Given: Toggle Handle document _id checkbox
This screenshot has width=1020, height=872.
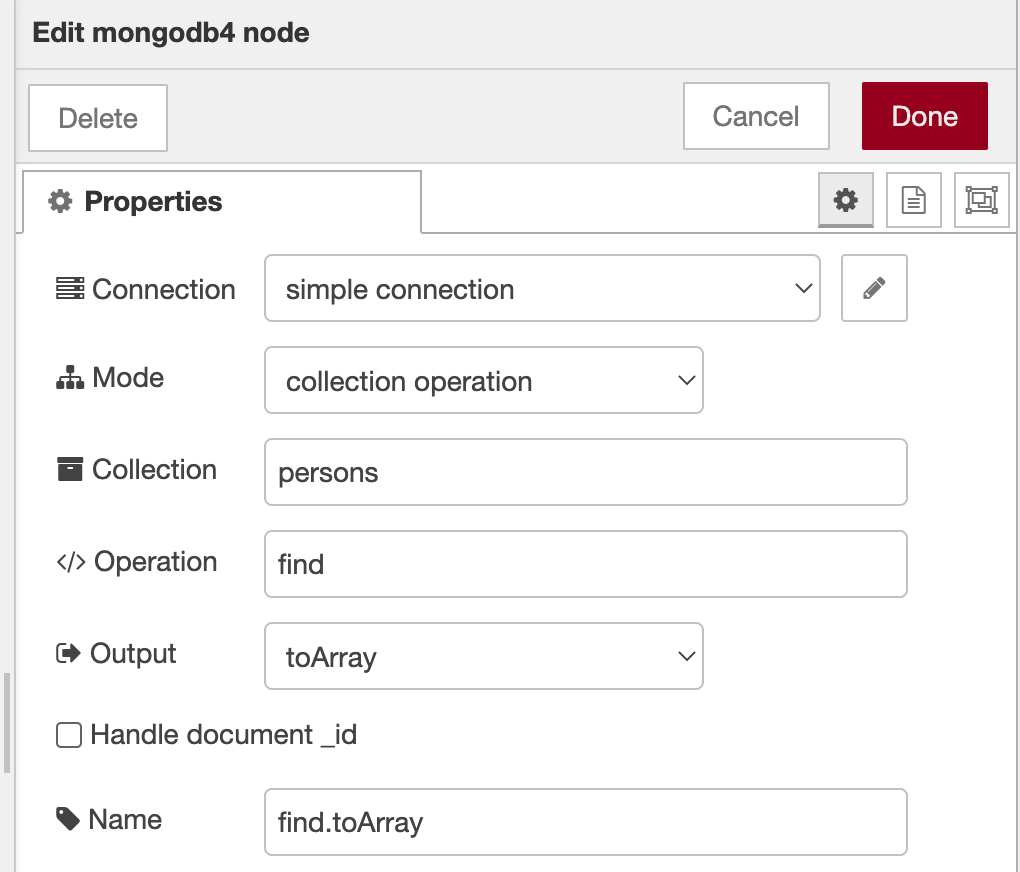Looking at the screenshot, I should [69, 735].
